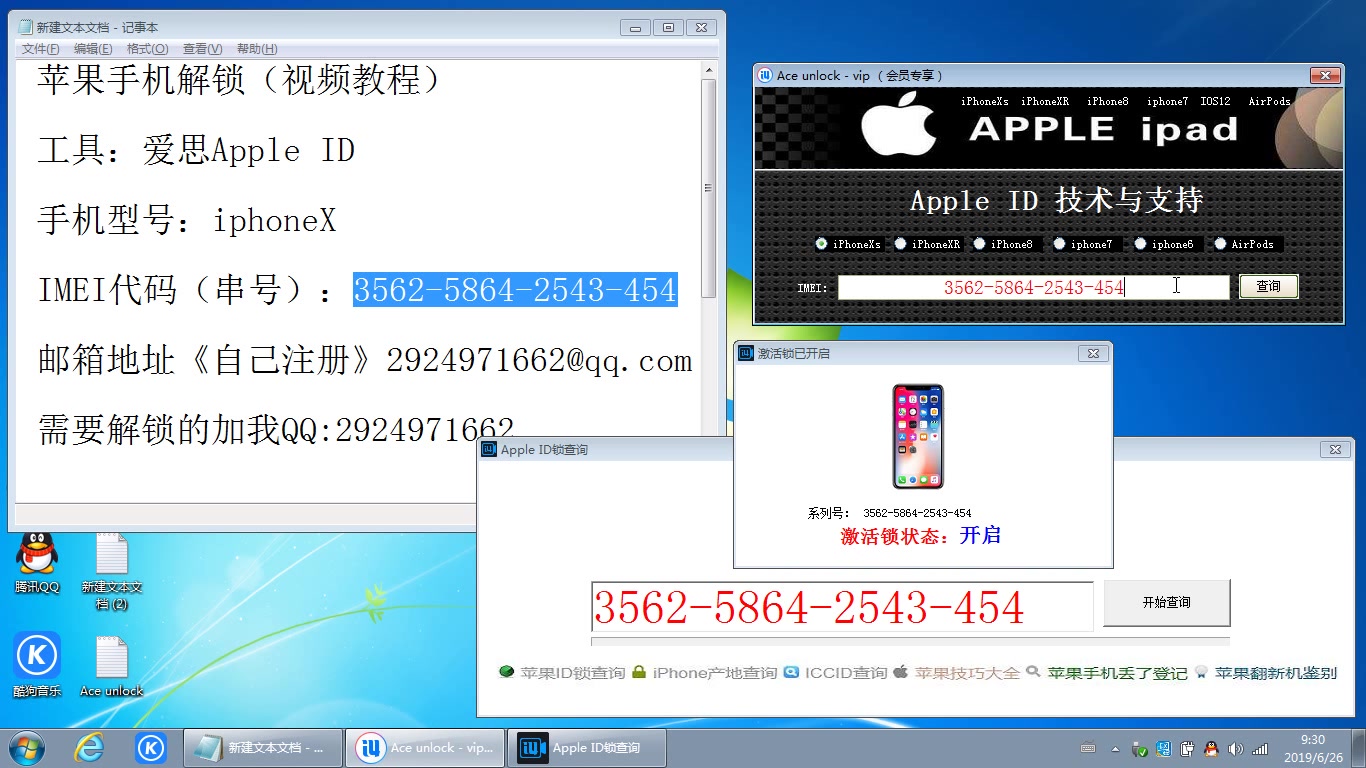Open the 编辑(E) menu in Notepad
The width and height of the screenshot is (1366, 768).
(93, 49)
